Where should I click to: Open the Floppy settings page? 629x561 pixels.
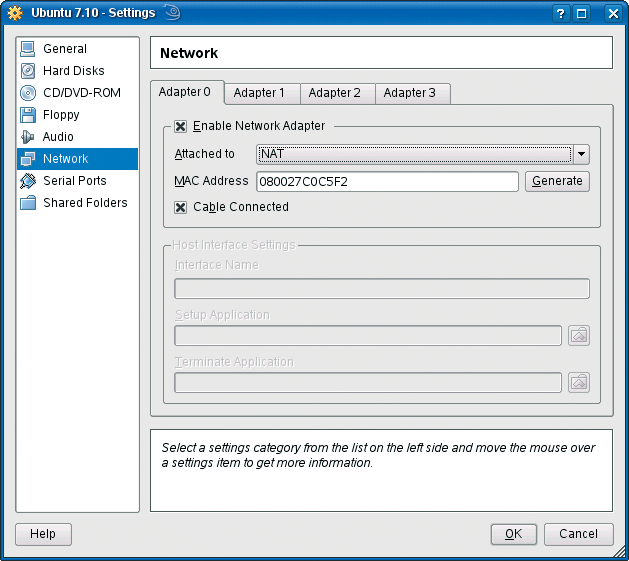point(77,115)
